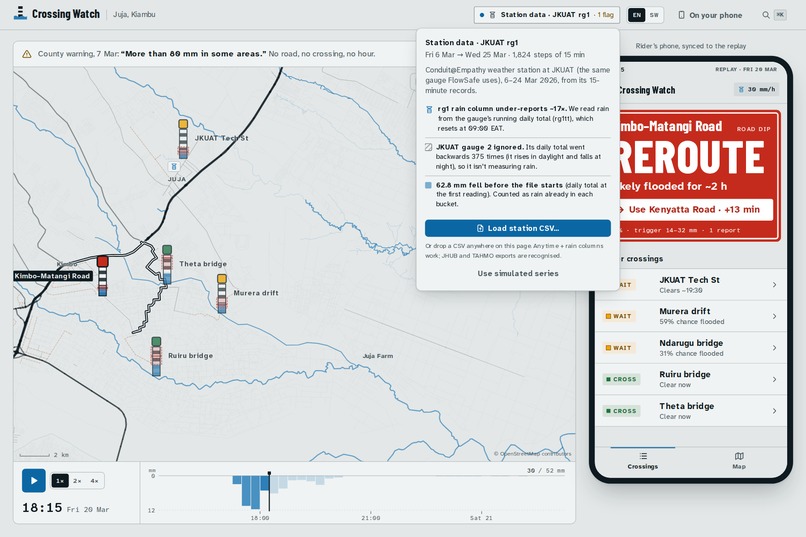The image size is (806, 537).
Task: Set replay speed to 2×
Action: [x=77, y=481]
